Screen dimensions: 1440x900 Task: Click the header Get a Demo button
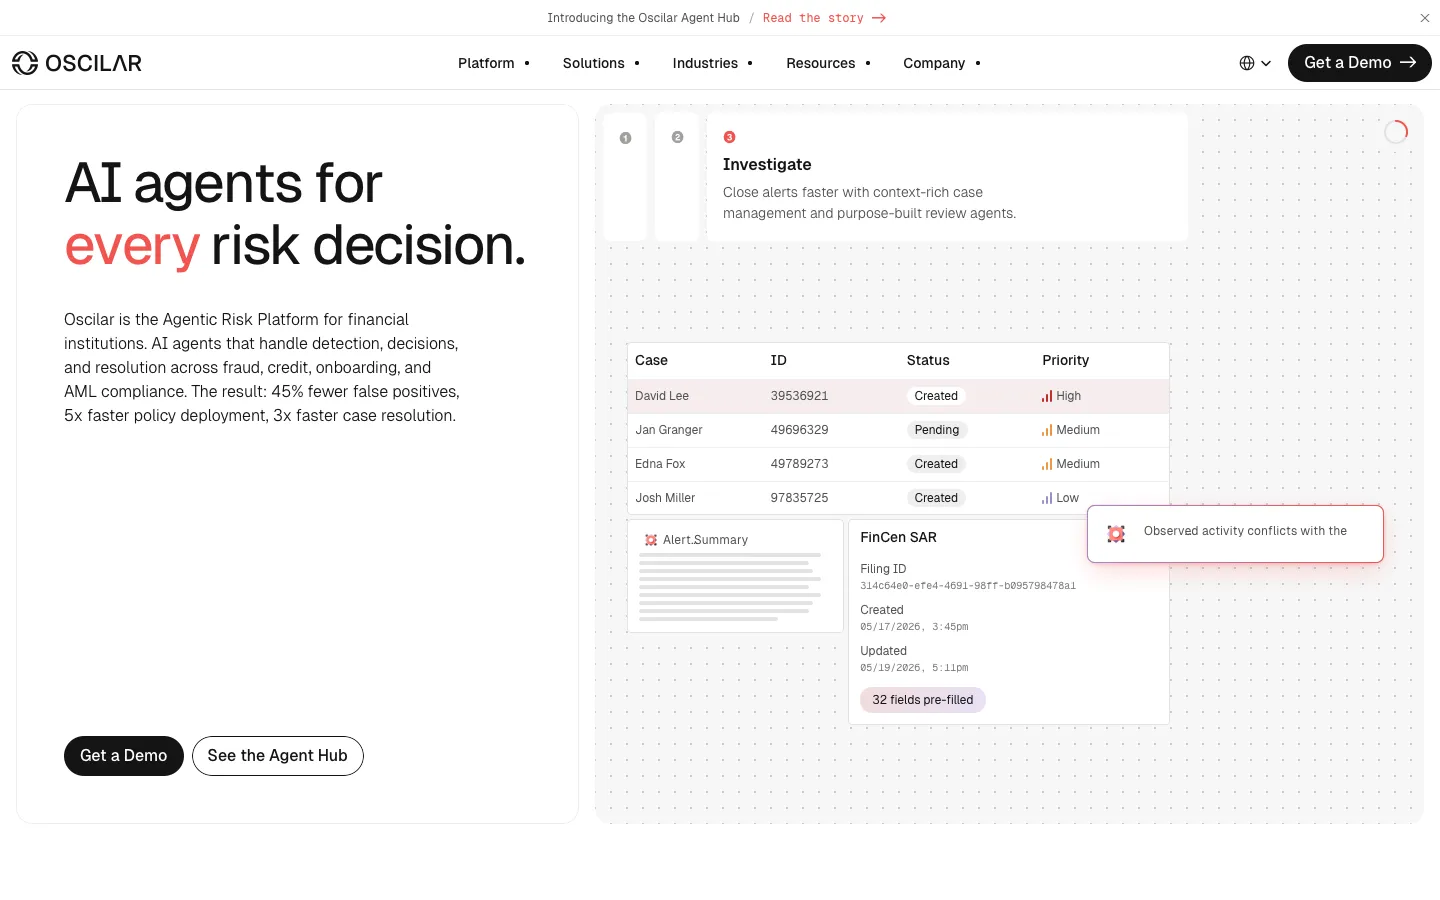coord(1360,63)
